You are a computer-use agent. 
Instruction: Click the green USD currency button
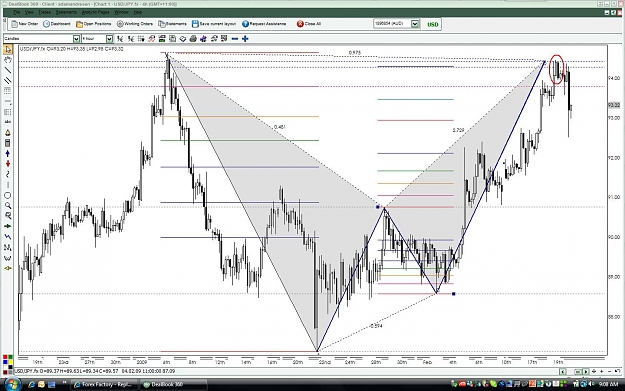coord(432,24)
